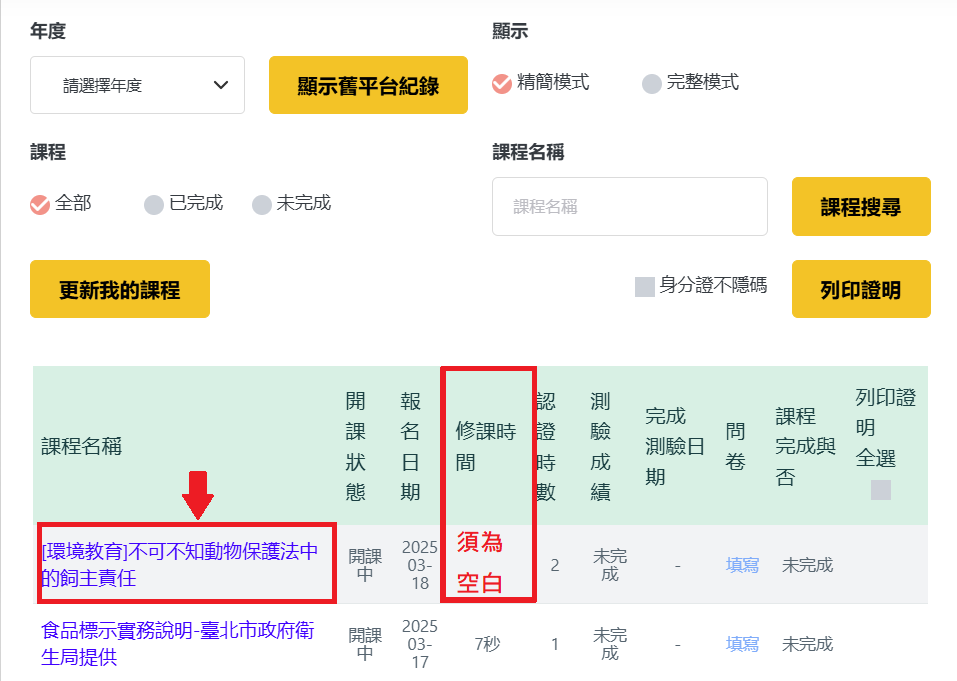Click the 更新我的課程 button
The width and height of the screenshot is (957, 681).
click(120, 289)
